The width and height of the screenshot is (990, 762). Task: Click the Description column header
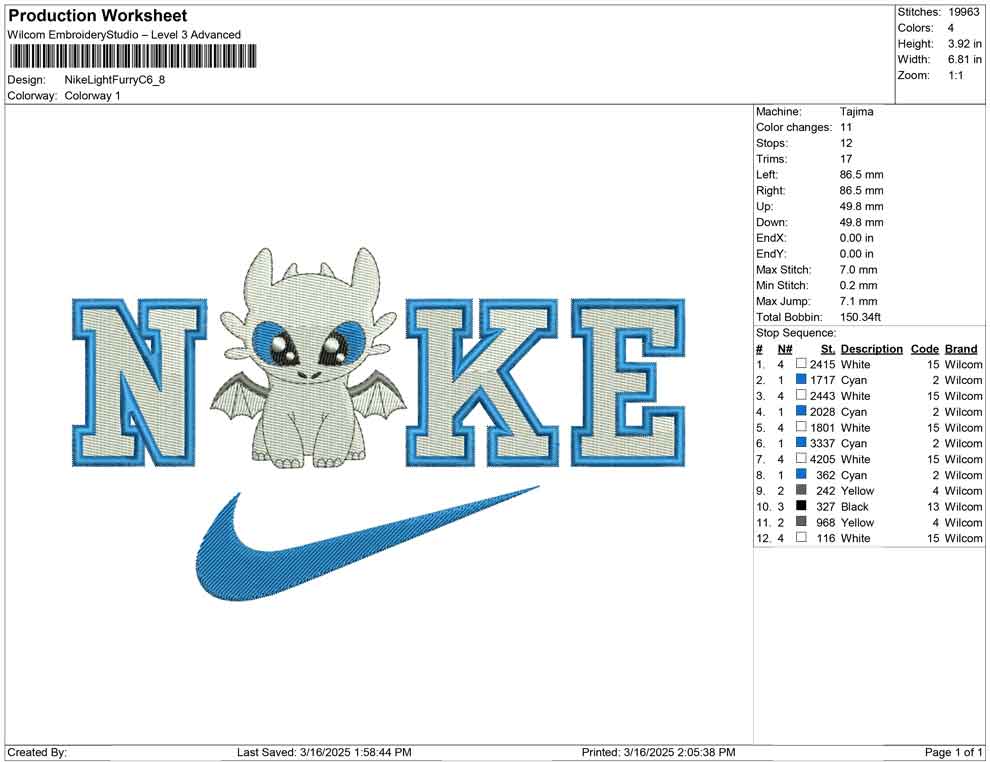click(871, 348)
